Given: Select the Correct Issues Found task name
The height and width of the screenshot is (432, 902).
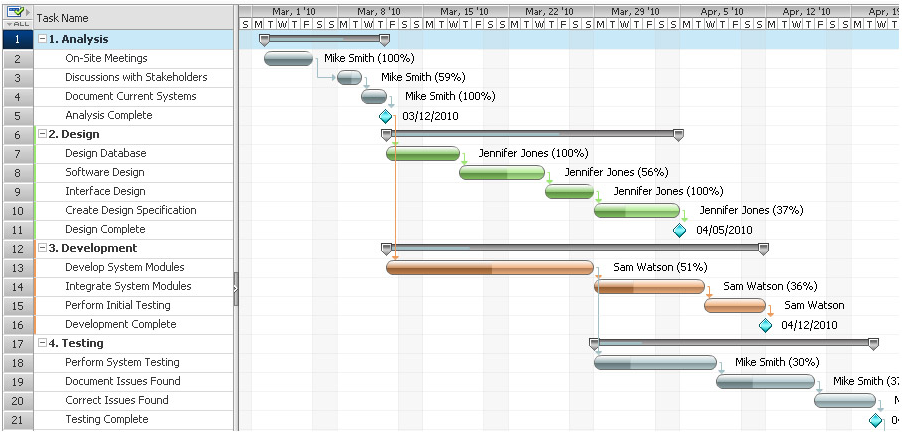Looking at the screenshot, I should click(x=117, y=400).
